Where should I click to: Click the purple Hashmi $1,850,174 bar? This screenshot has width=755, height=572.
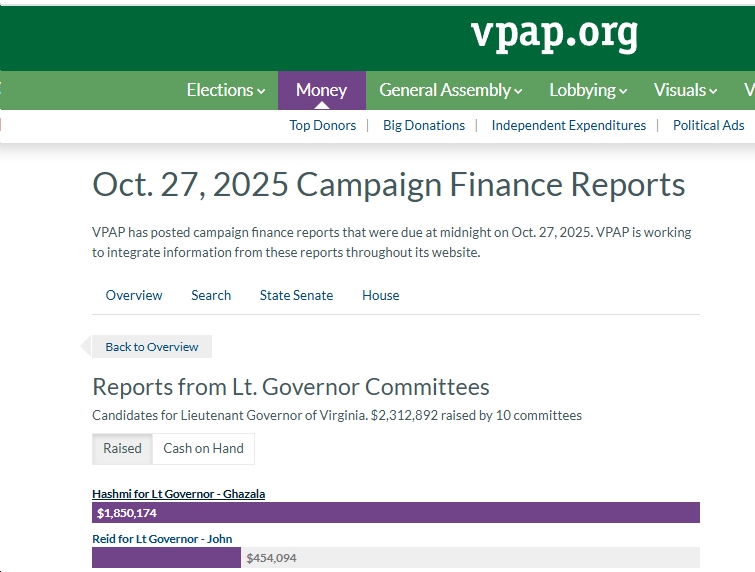pos(396,513)
